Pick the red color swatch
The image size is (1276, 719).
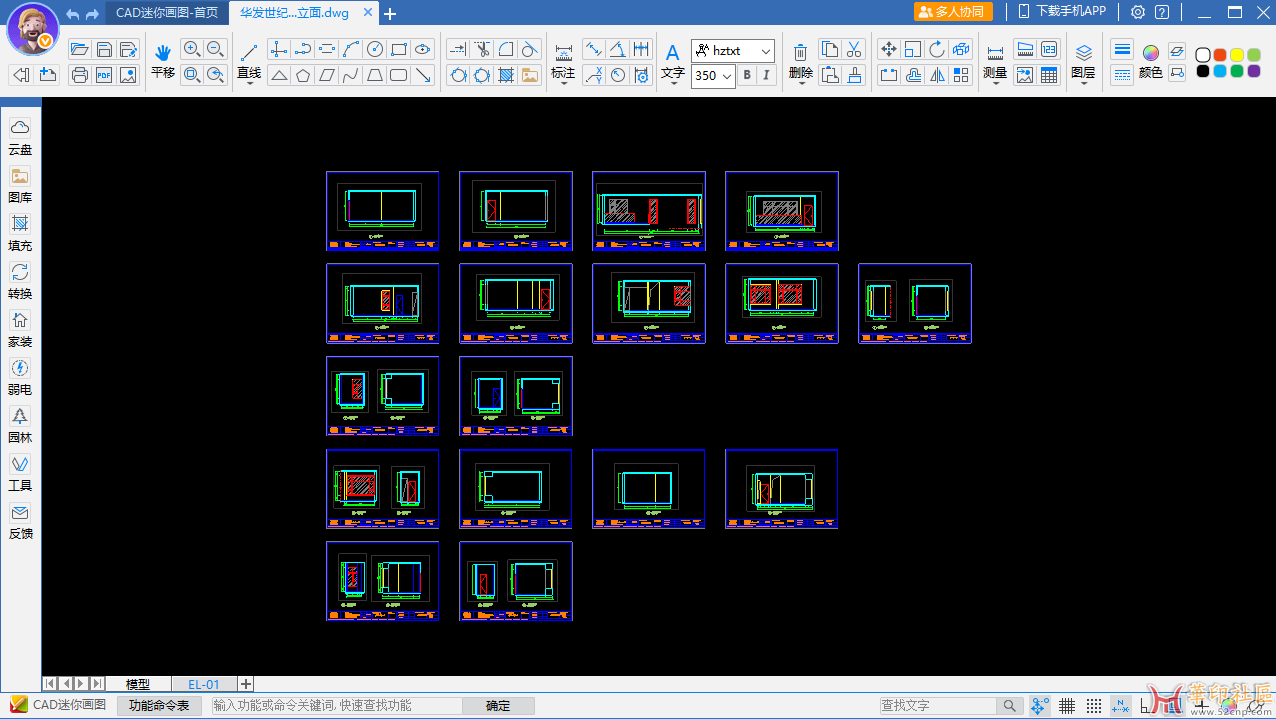pyautogui.click(x=1220, y=55)
